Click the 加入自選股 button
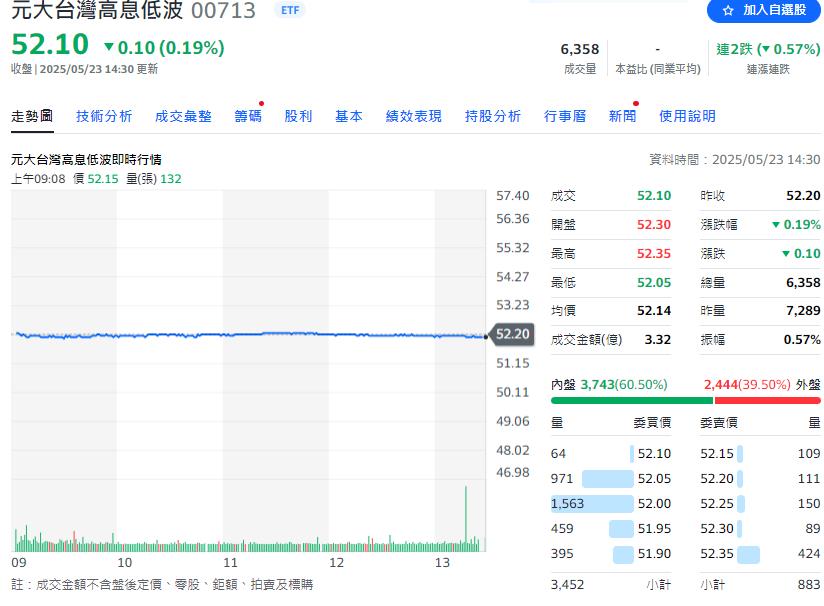 765,10
